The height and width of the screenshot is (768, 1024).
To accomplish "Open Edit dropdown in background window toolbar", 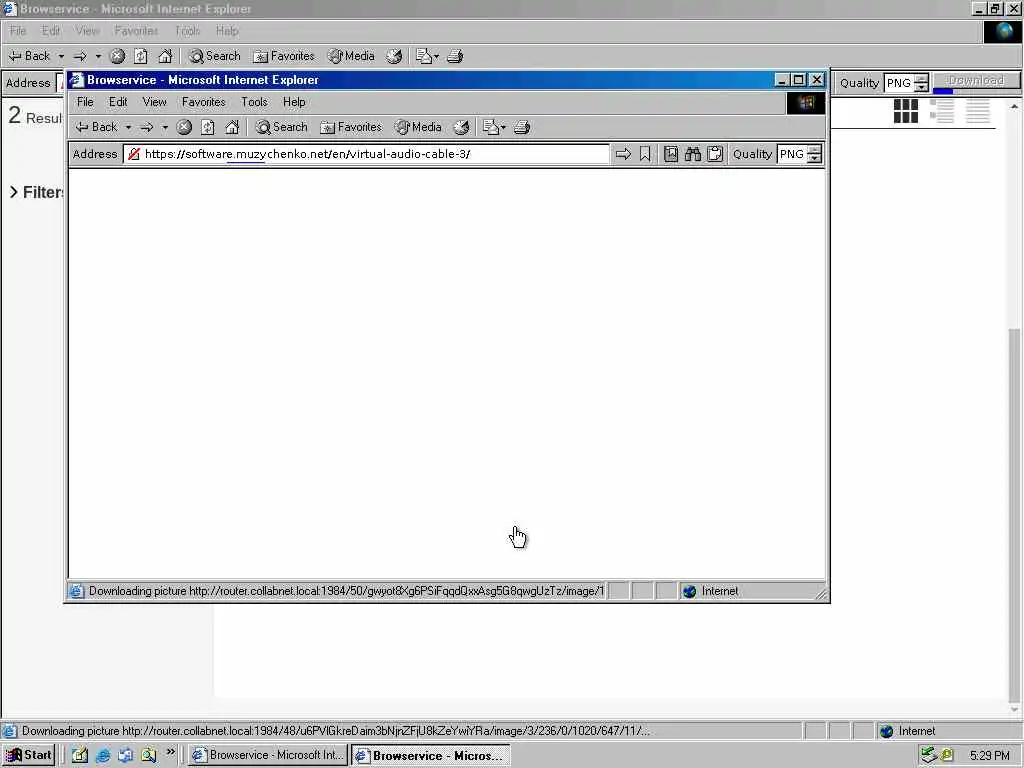I will (427, 56).
